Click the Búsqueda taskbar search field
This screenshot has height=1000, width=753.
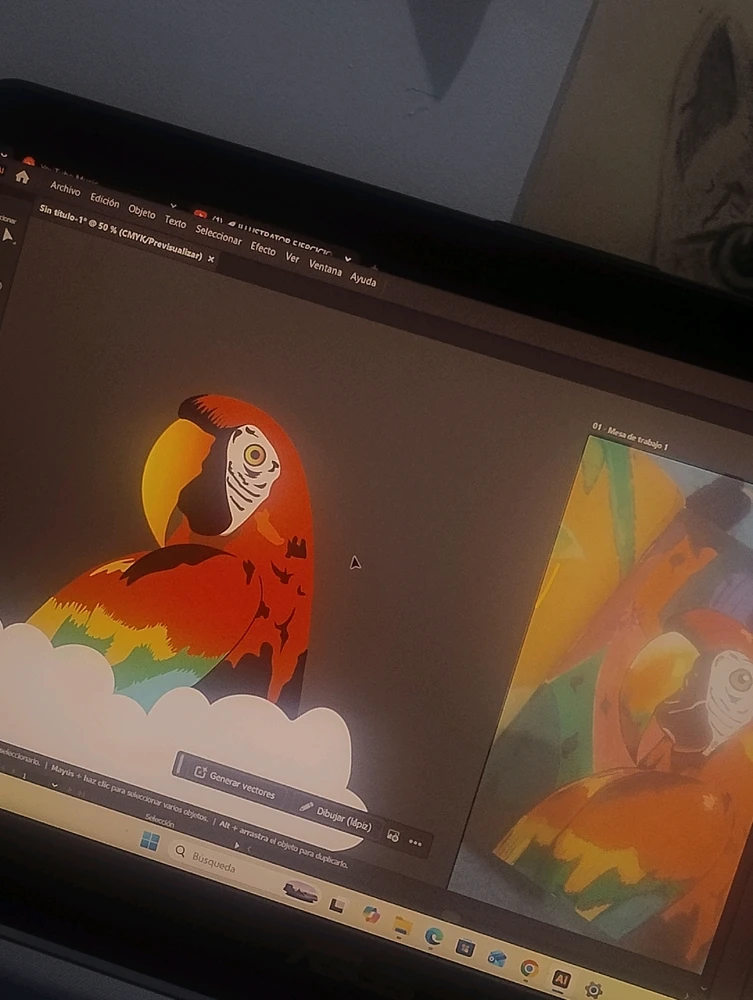(212, 863)
